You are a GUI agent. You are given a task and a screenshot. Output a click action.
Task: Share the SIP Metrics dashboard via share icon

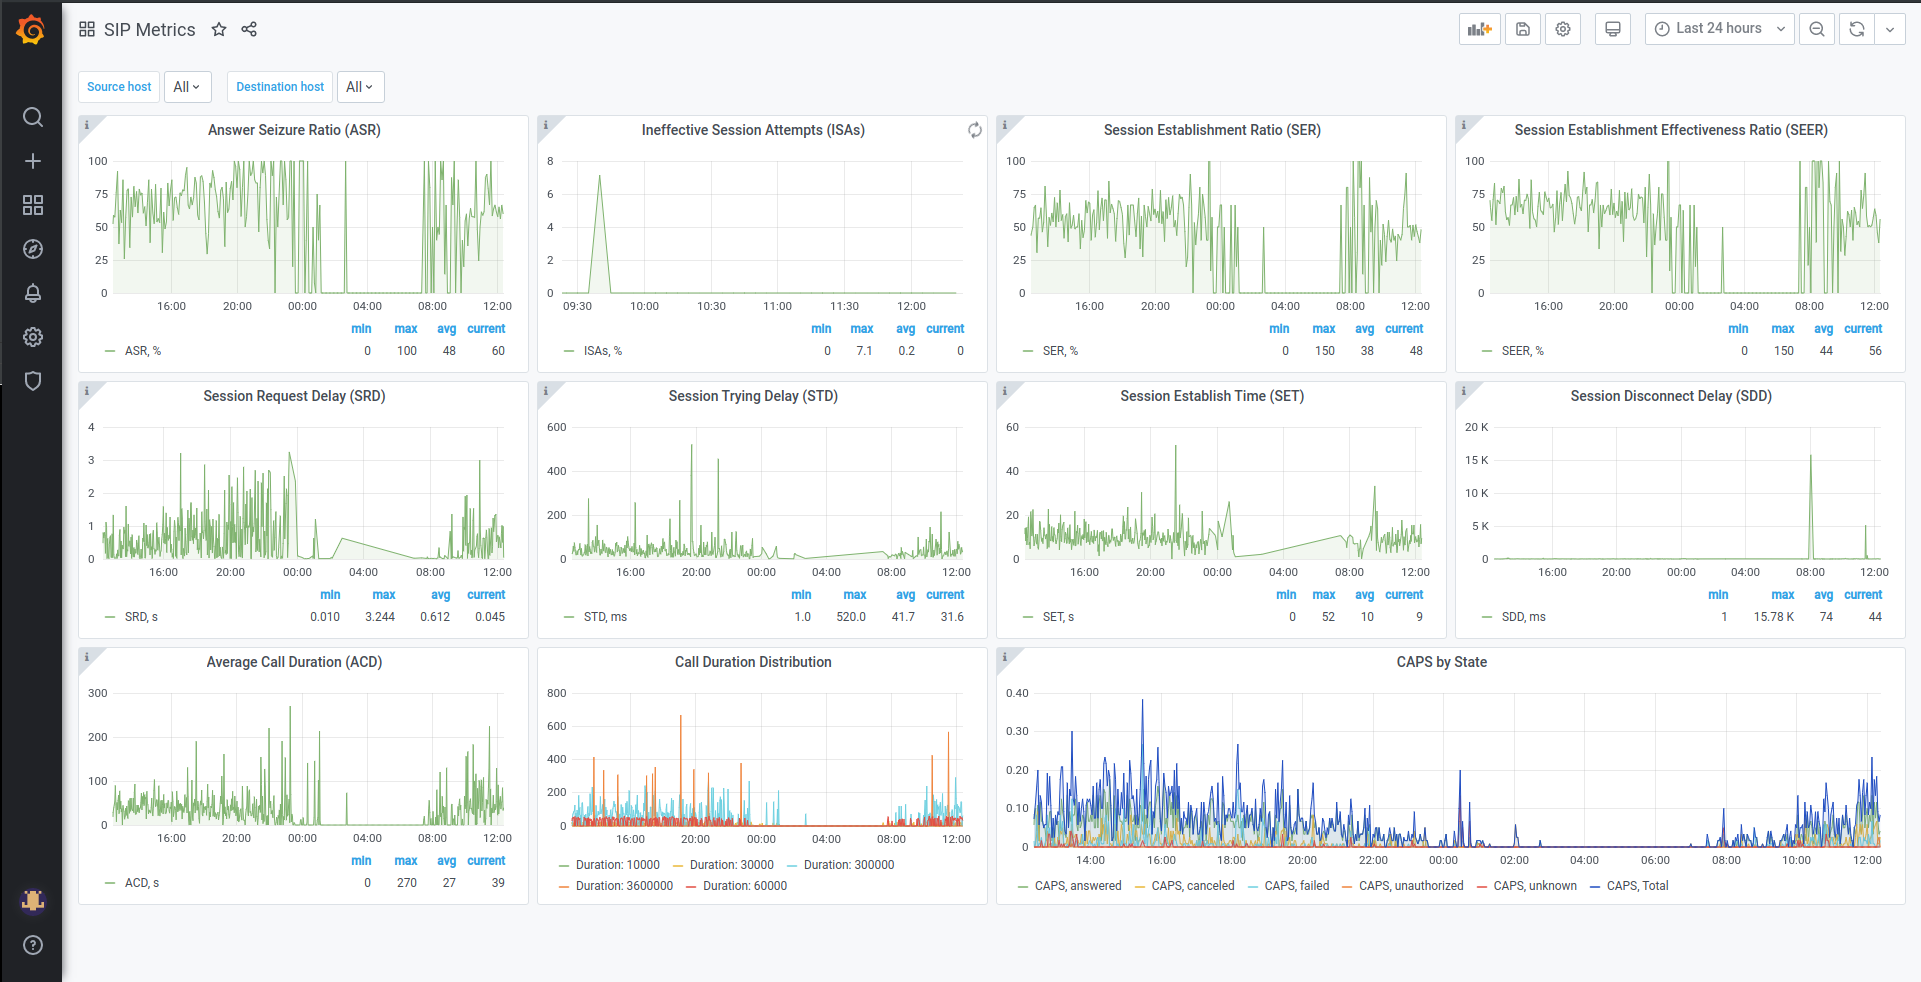tap(248, 29)
